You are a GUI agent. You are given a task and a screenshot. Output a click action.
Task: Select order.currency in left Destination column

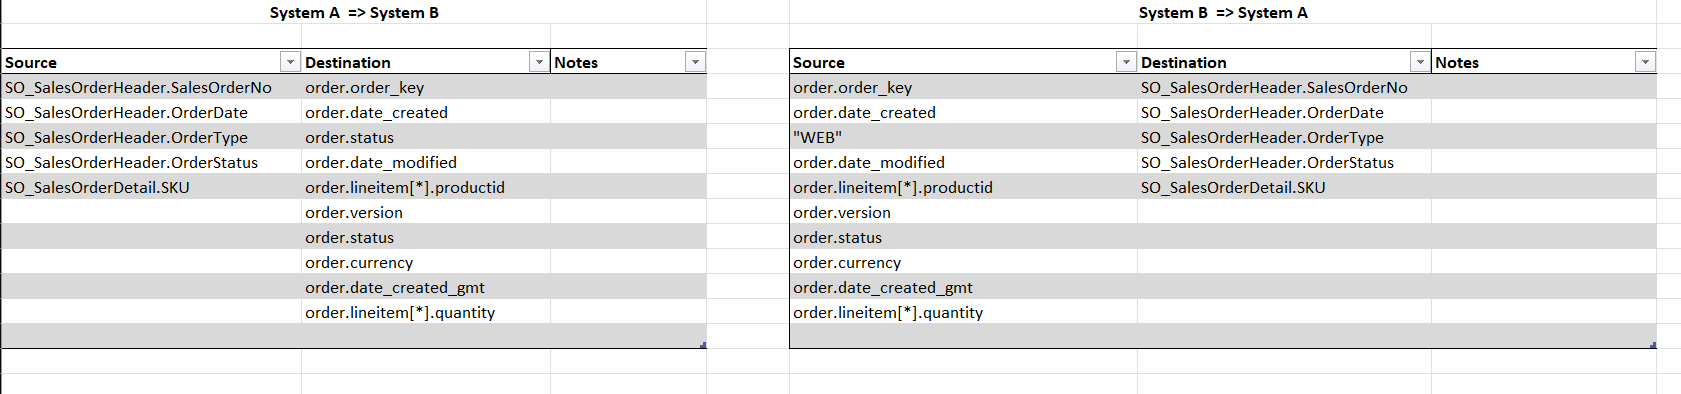coord(426,262)
